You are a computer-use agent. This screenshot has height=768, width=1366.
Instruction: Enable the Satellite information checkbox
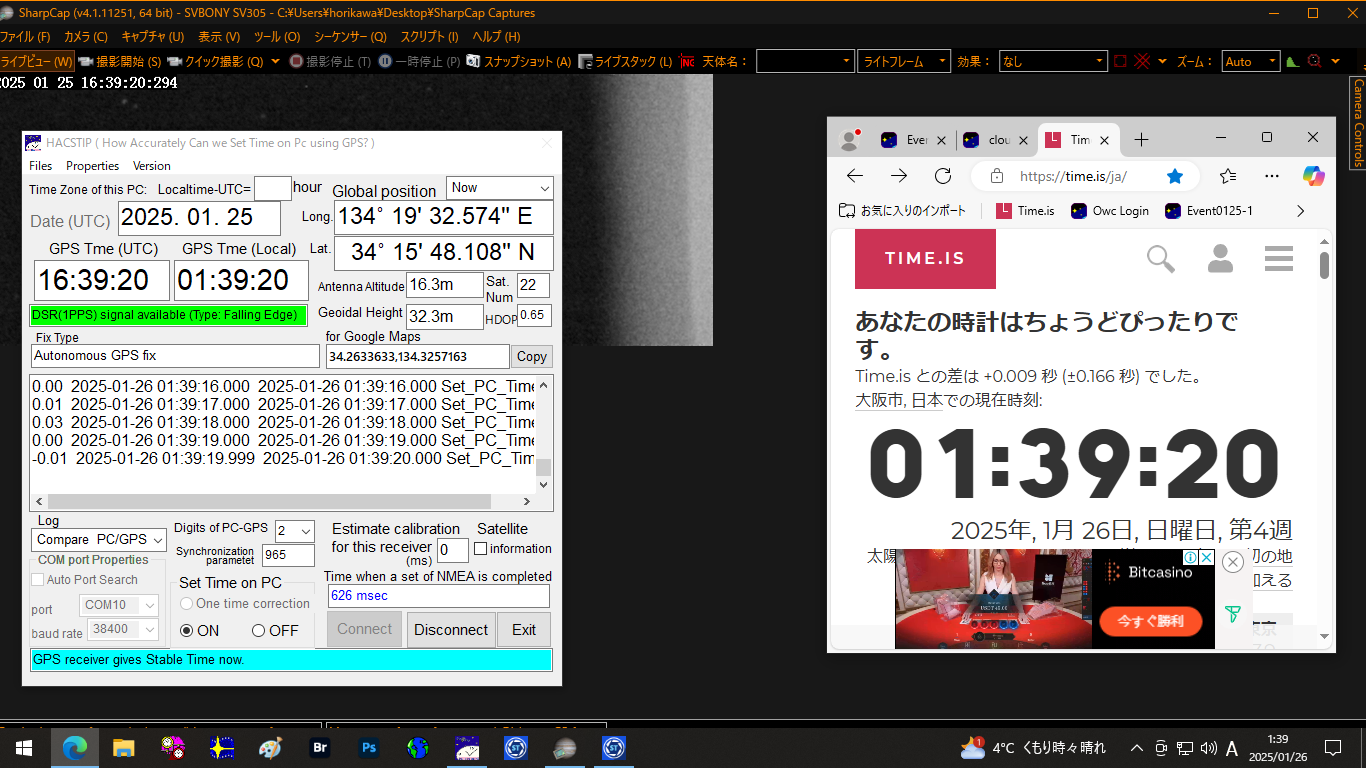pyautogui.click(x=481, y=549)
